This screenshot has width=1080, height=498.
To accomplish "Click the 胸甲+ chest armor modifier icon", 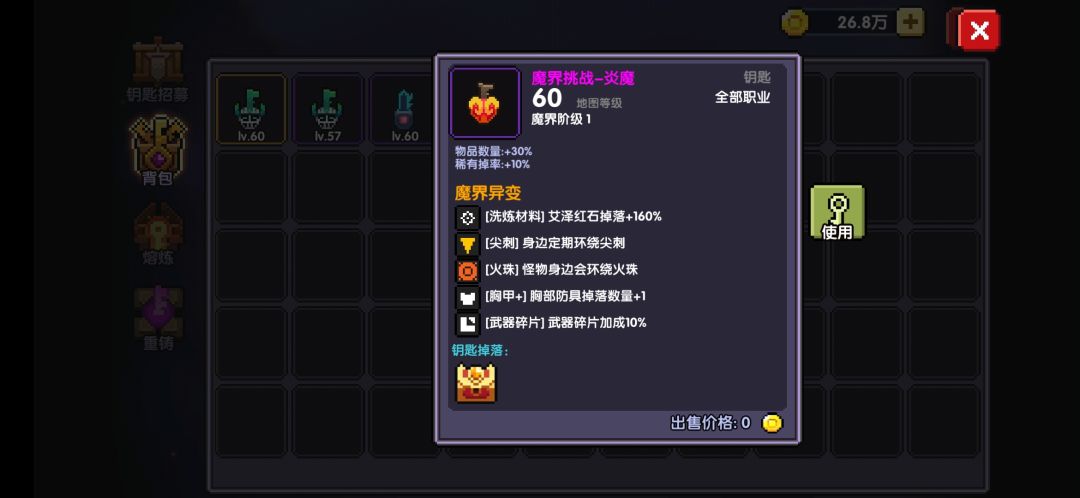I will point(468,298).
